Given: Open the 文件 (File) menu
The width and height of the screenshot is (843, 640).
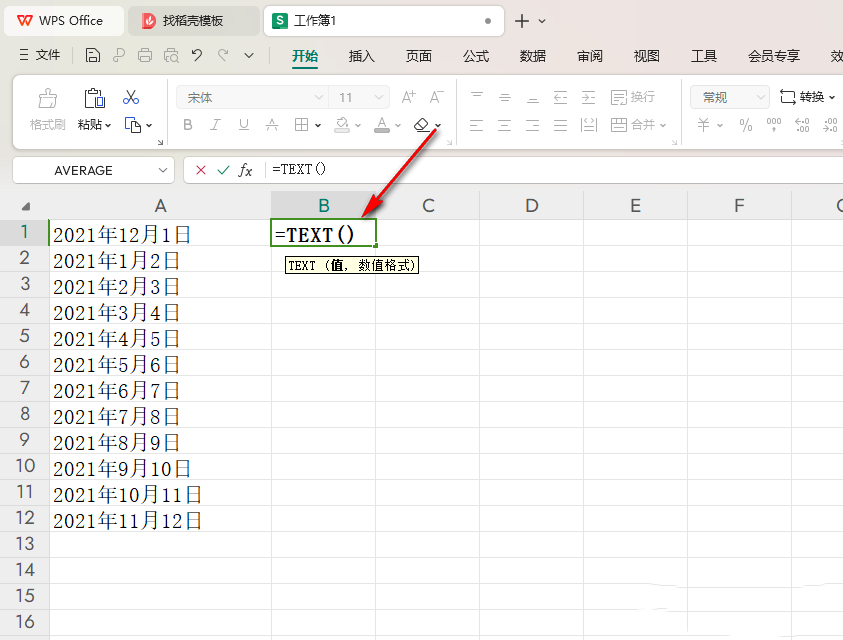Looking at the screenshot, I should coord(40,55).
